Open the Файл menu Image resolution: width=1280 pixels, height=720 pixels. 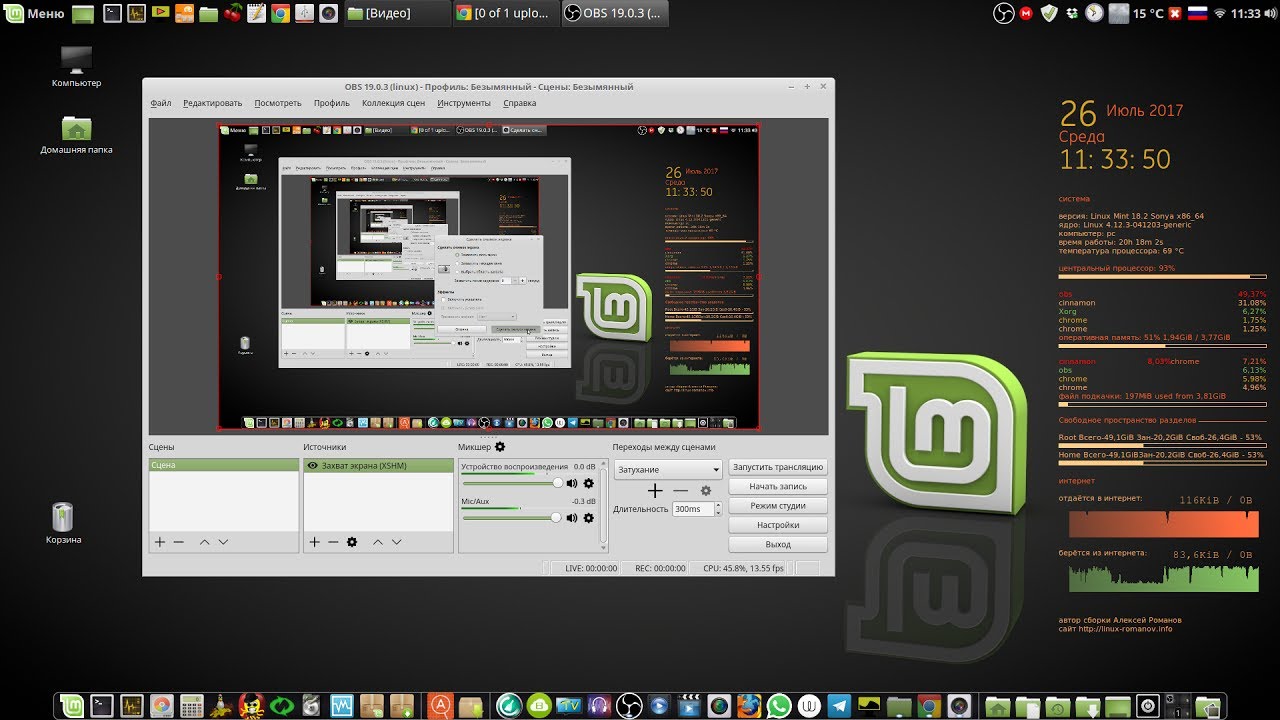pos(161,103)
